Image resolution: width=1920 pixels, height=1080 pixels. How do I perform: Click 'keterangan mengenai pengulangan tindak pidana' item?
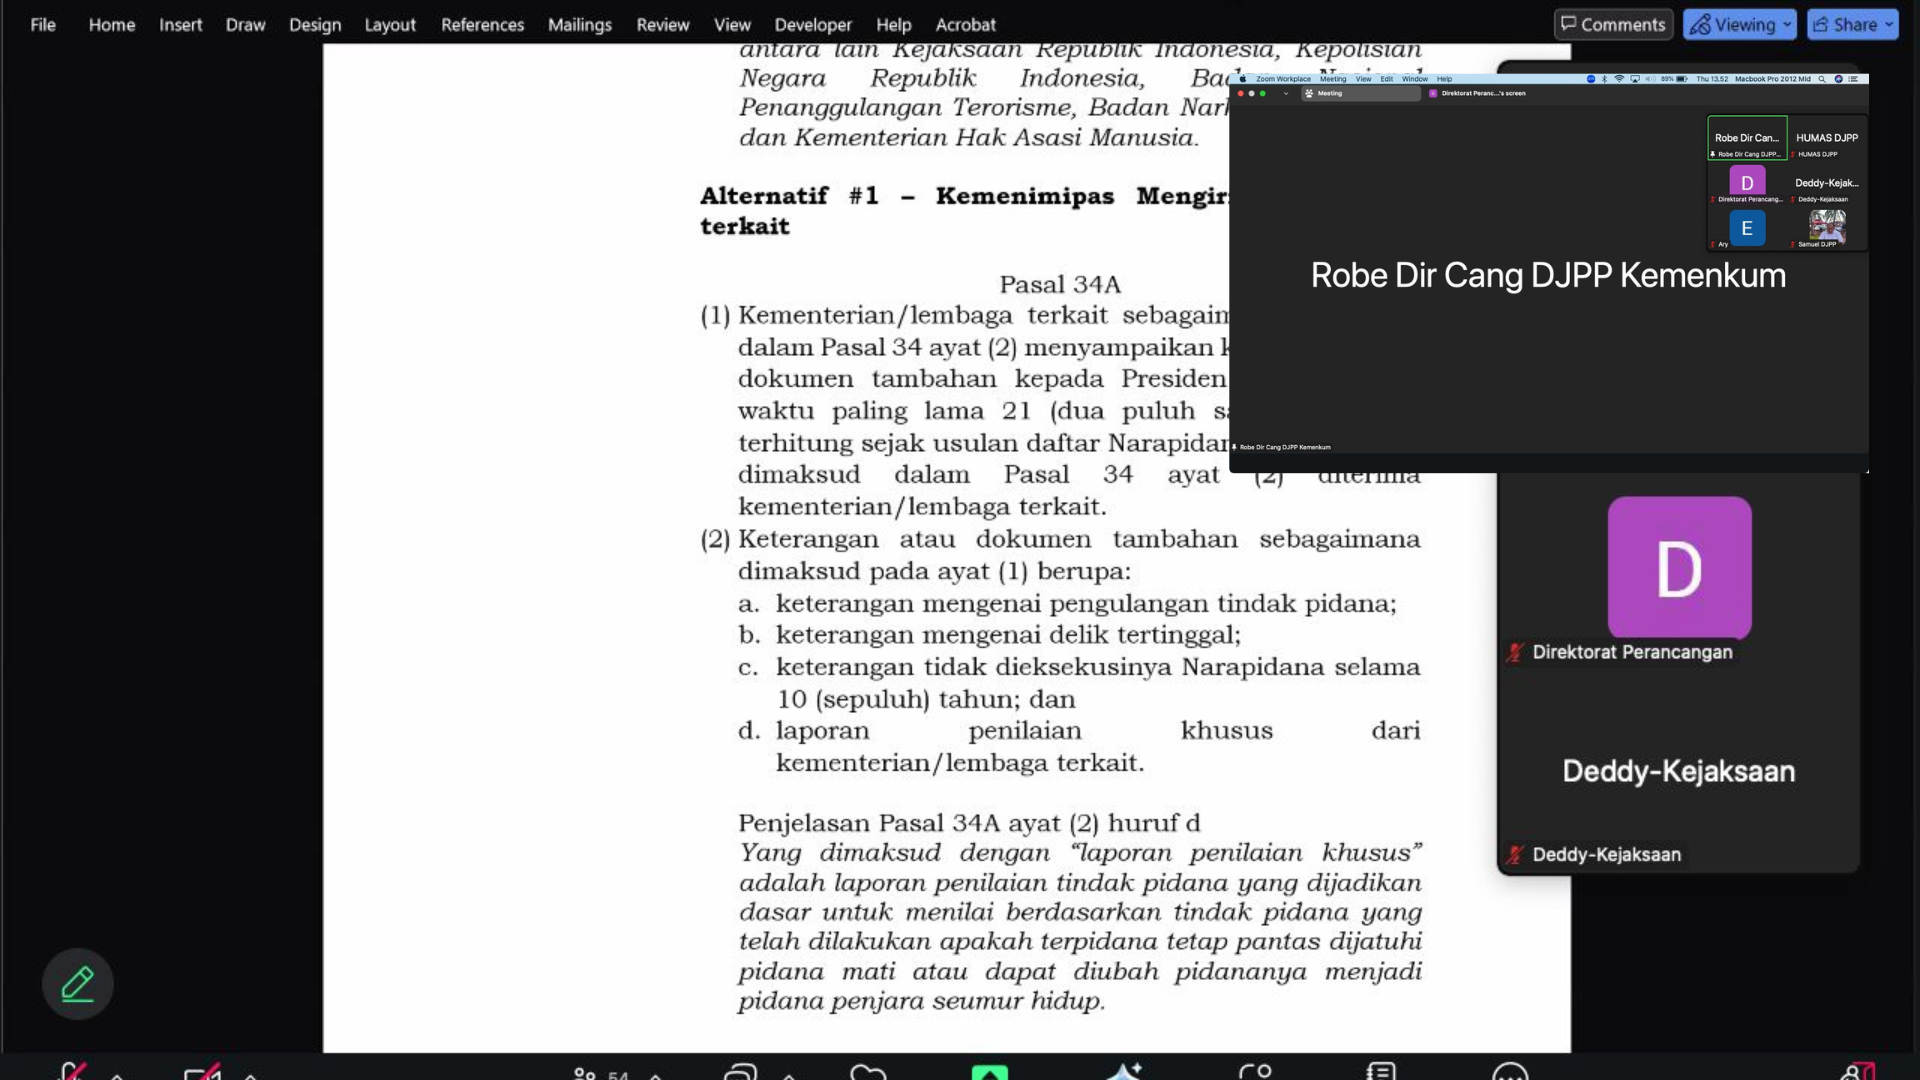(x=1086, y=604)
